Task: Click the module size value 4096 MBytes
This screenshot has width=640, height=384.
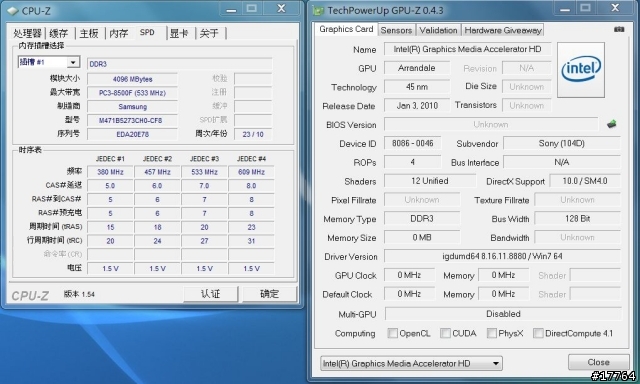Action: (x=132, y=79)
